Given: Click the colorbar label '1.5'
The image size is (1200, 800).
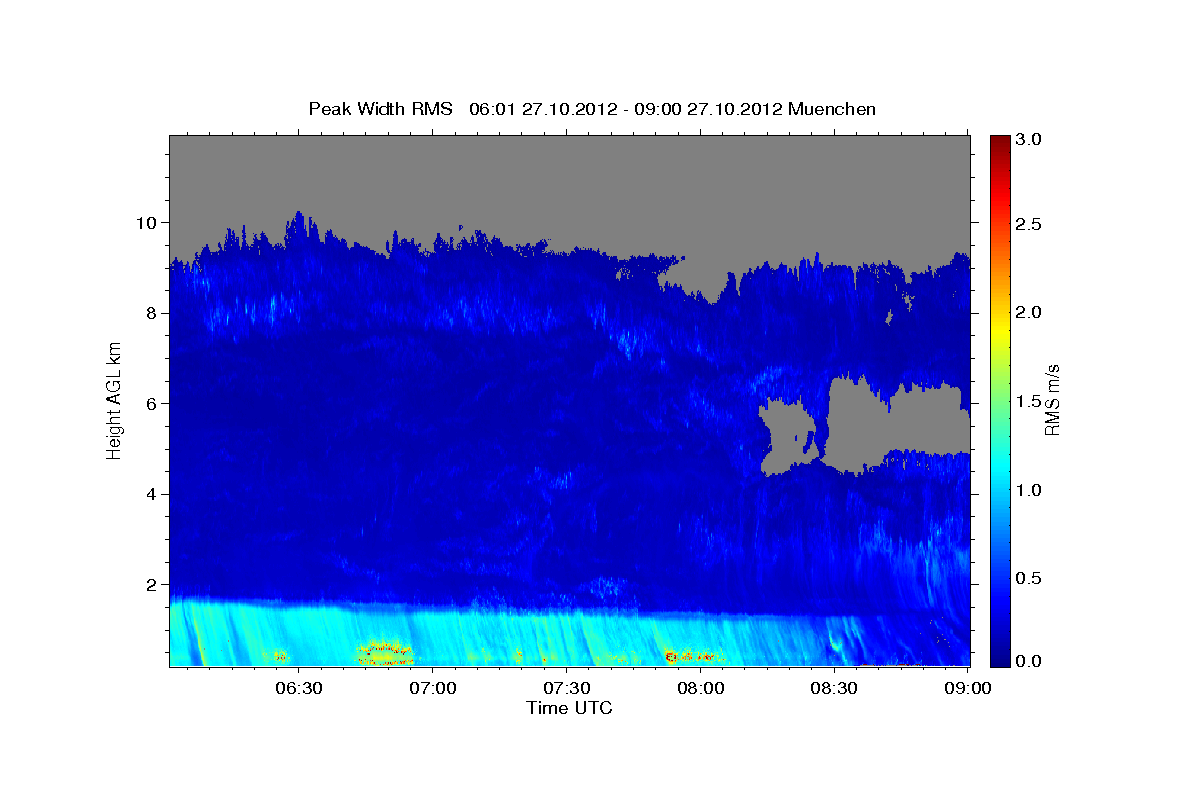Looking at the screenshot, I should pyautogui.click(x=1030, y=401).
